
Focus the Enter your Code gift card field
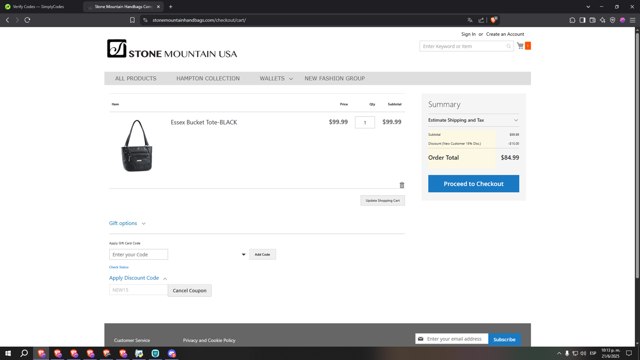138,254
